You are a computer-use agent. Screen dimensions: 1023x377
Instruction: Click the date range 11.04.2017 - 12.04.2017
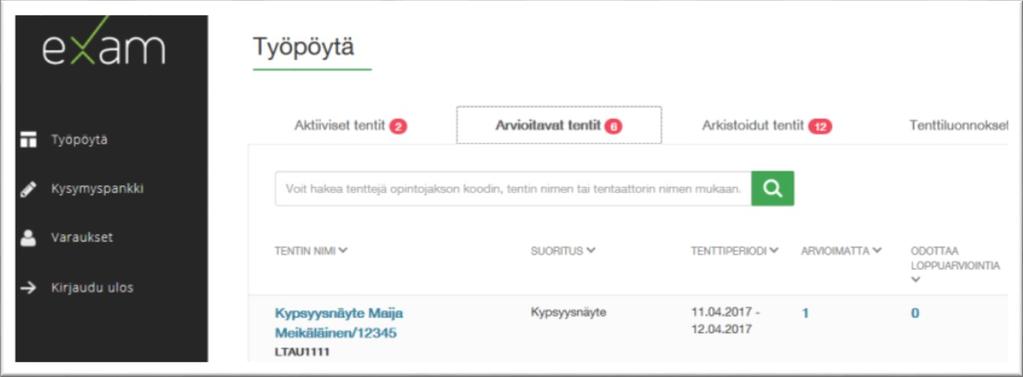coord(725,321)
